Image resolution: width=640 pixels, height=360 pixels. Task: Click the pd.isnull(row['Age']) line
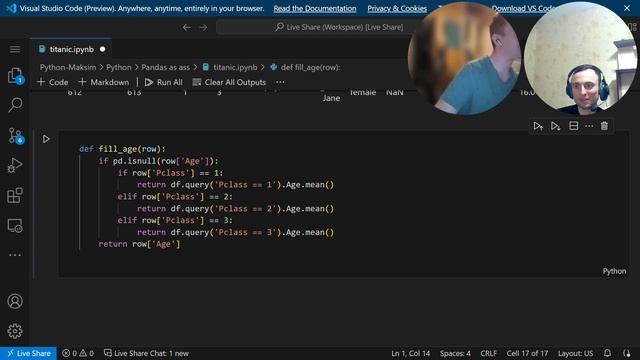tap(158, 161)
